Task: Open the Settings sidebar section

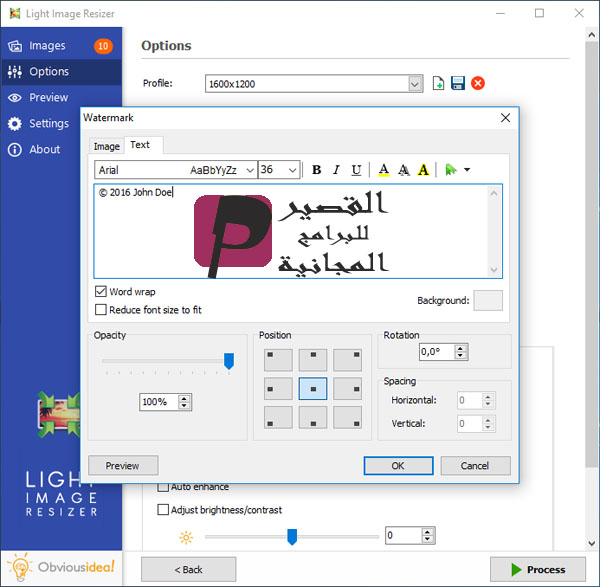Action: point(42,124)
